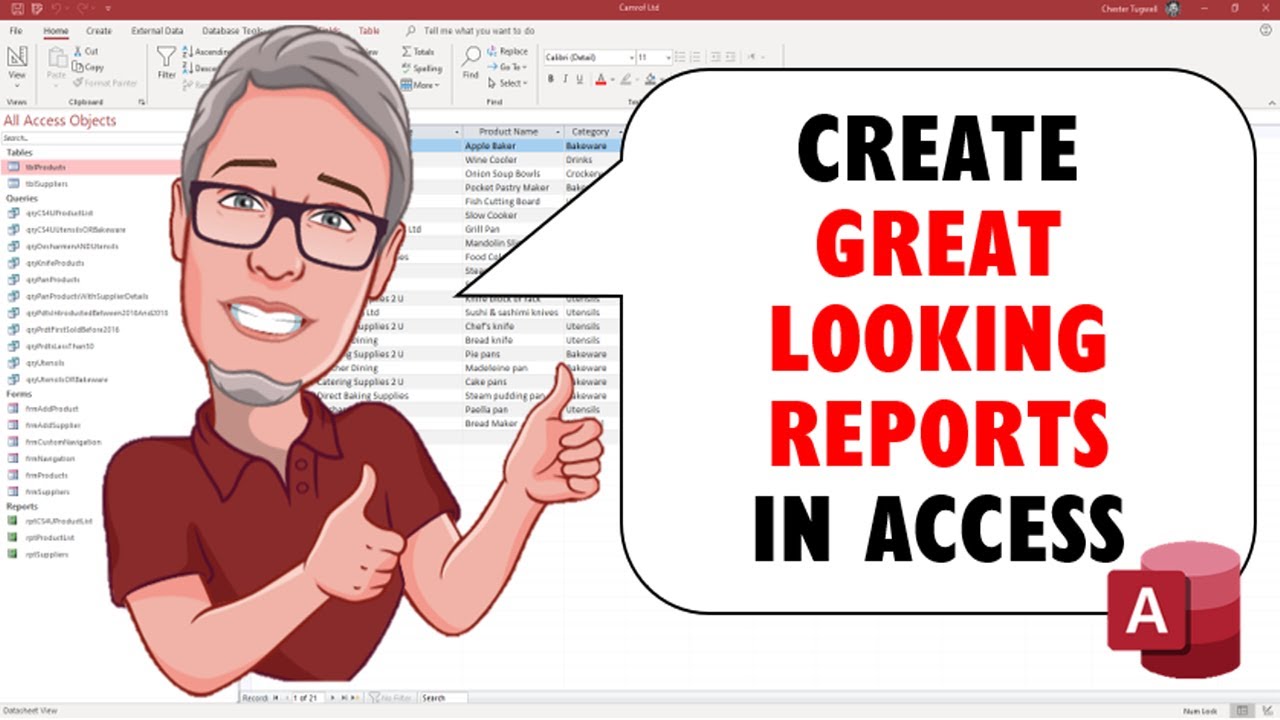Toggle Bold formatting

coord(551,79)
